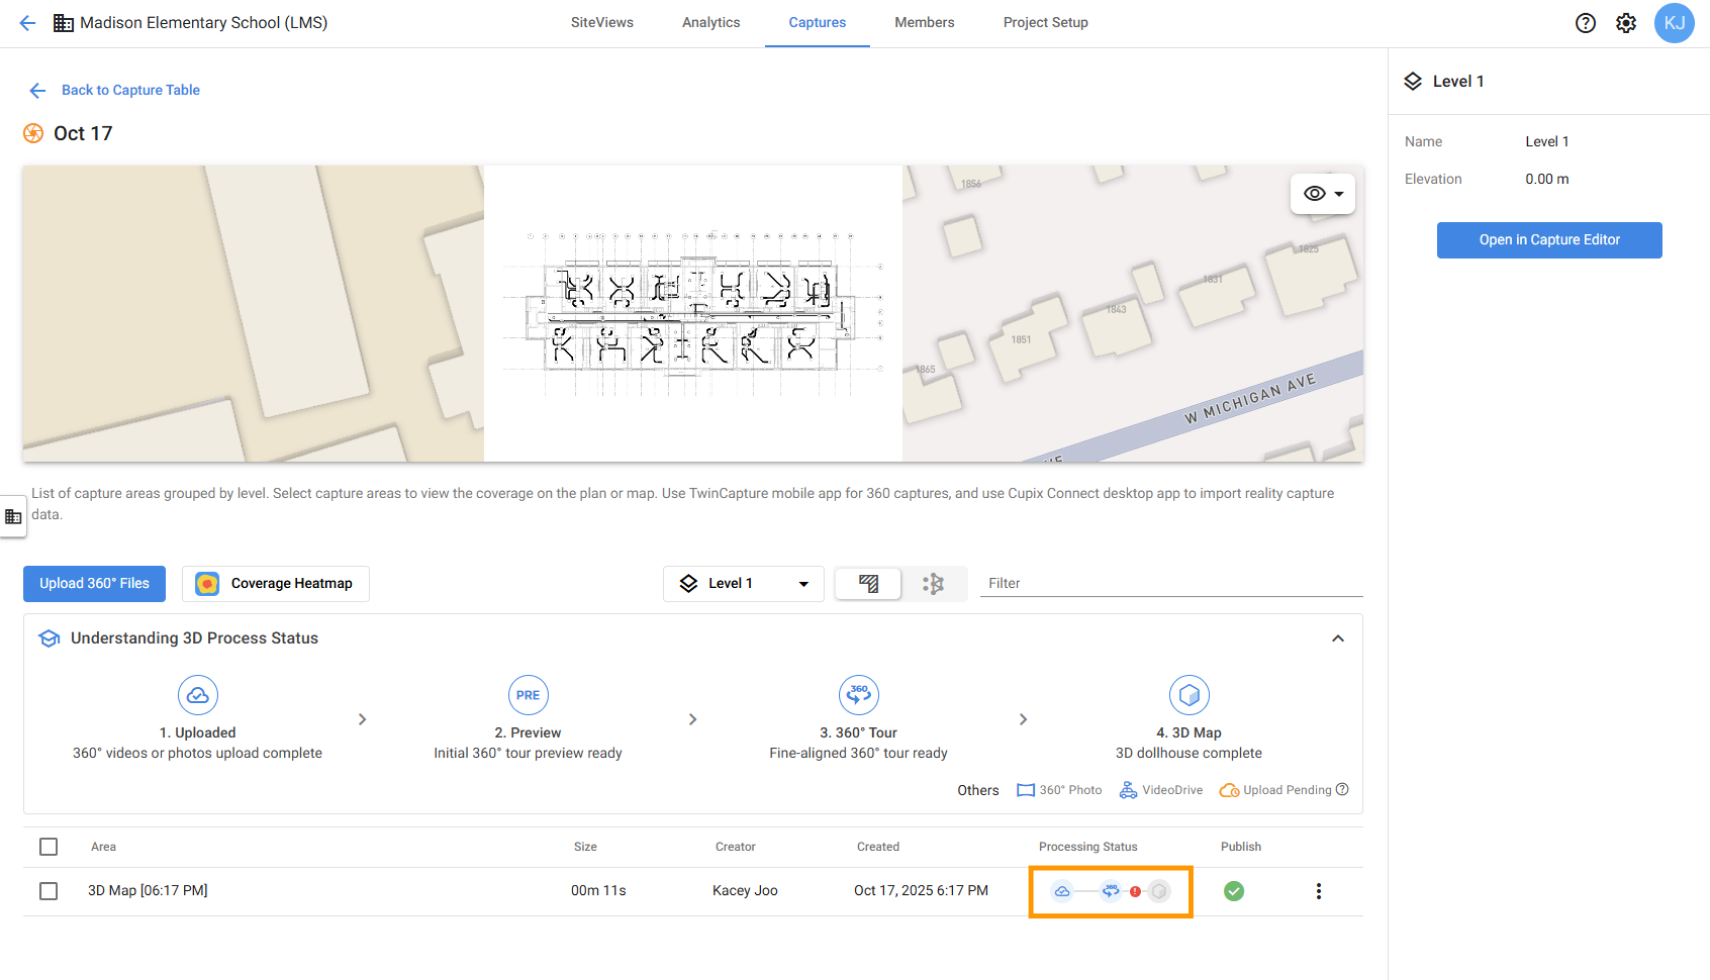Click the Processing Status column header

pos(1088,847)
